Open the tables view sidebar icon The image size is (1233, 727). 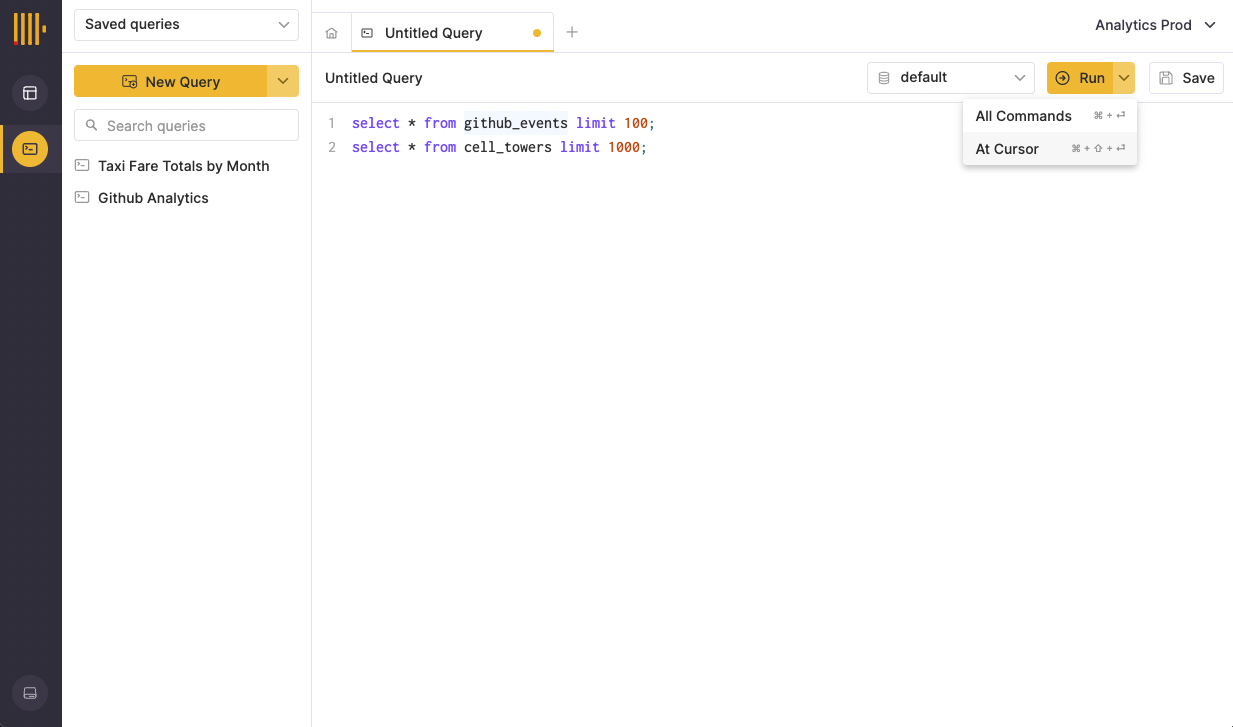pyautogui.click(x=30, y=93)
